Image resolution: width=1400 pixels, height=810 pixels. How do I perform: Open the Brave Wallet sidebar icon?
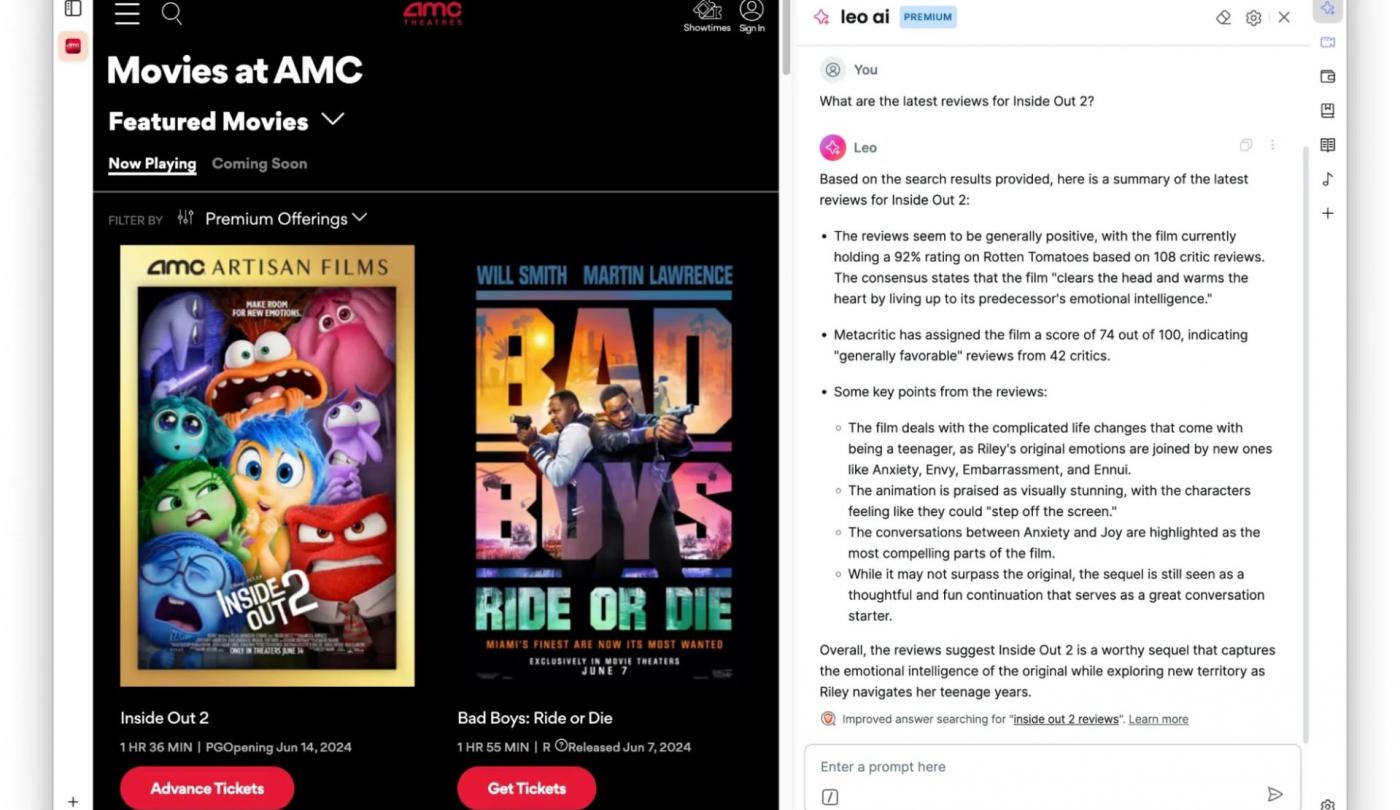[1328, 76]
